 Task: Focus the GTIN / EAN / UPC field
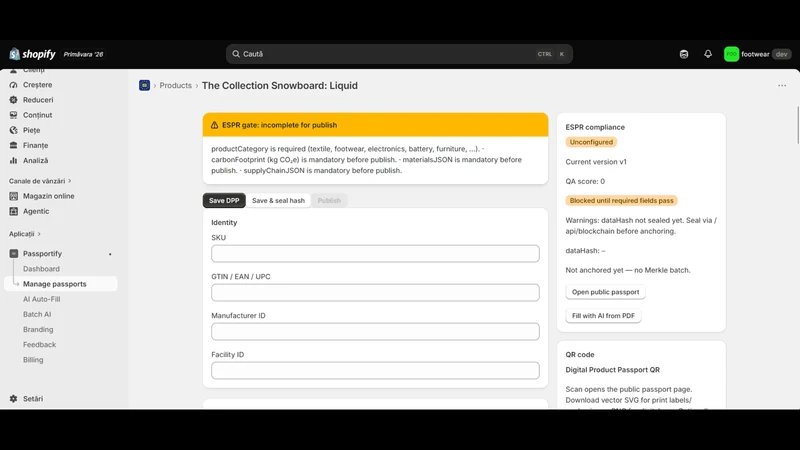tap(375, 292)
